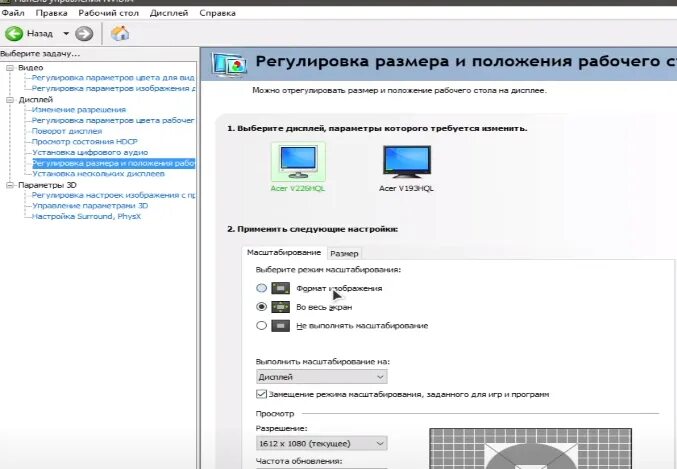Click the Назад button label
This screenshot has width=677, height=469.
[x=40, y=34]
